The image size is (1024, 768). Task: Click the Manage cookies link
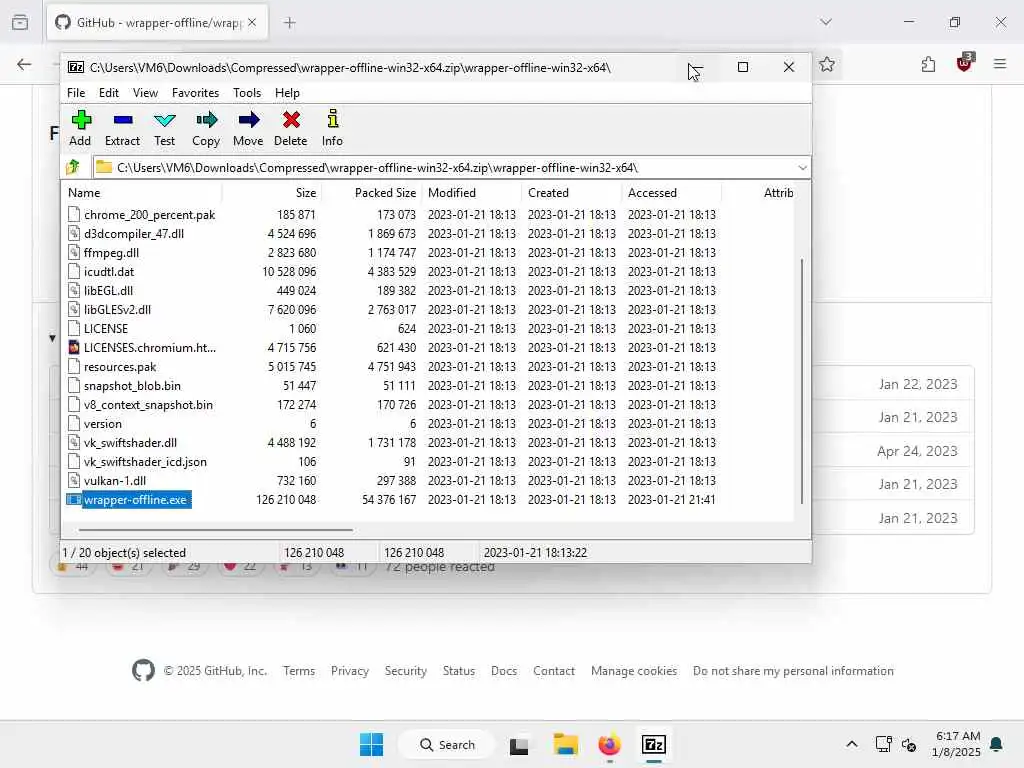click(633, 671)
